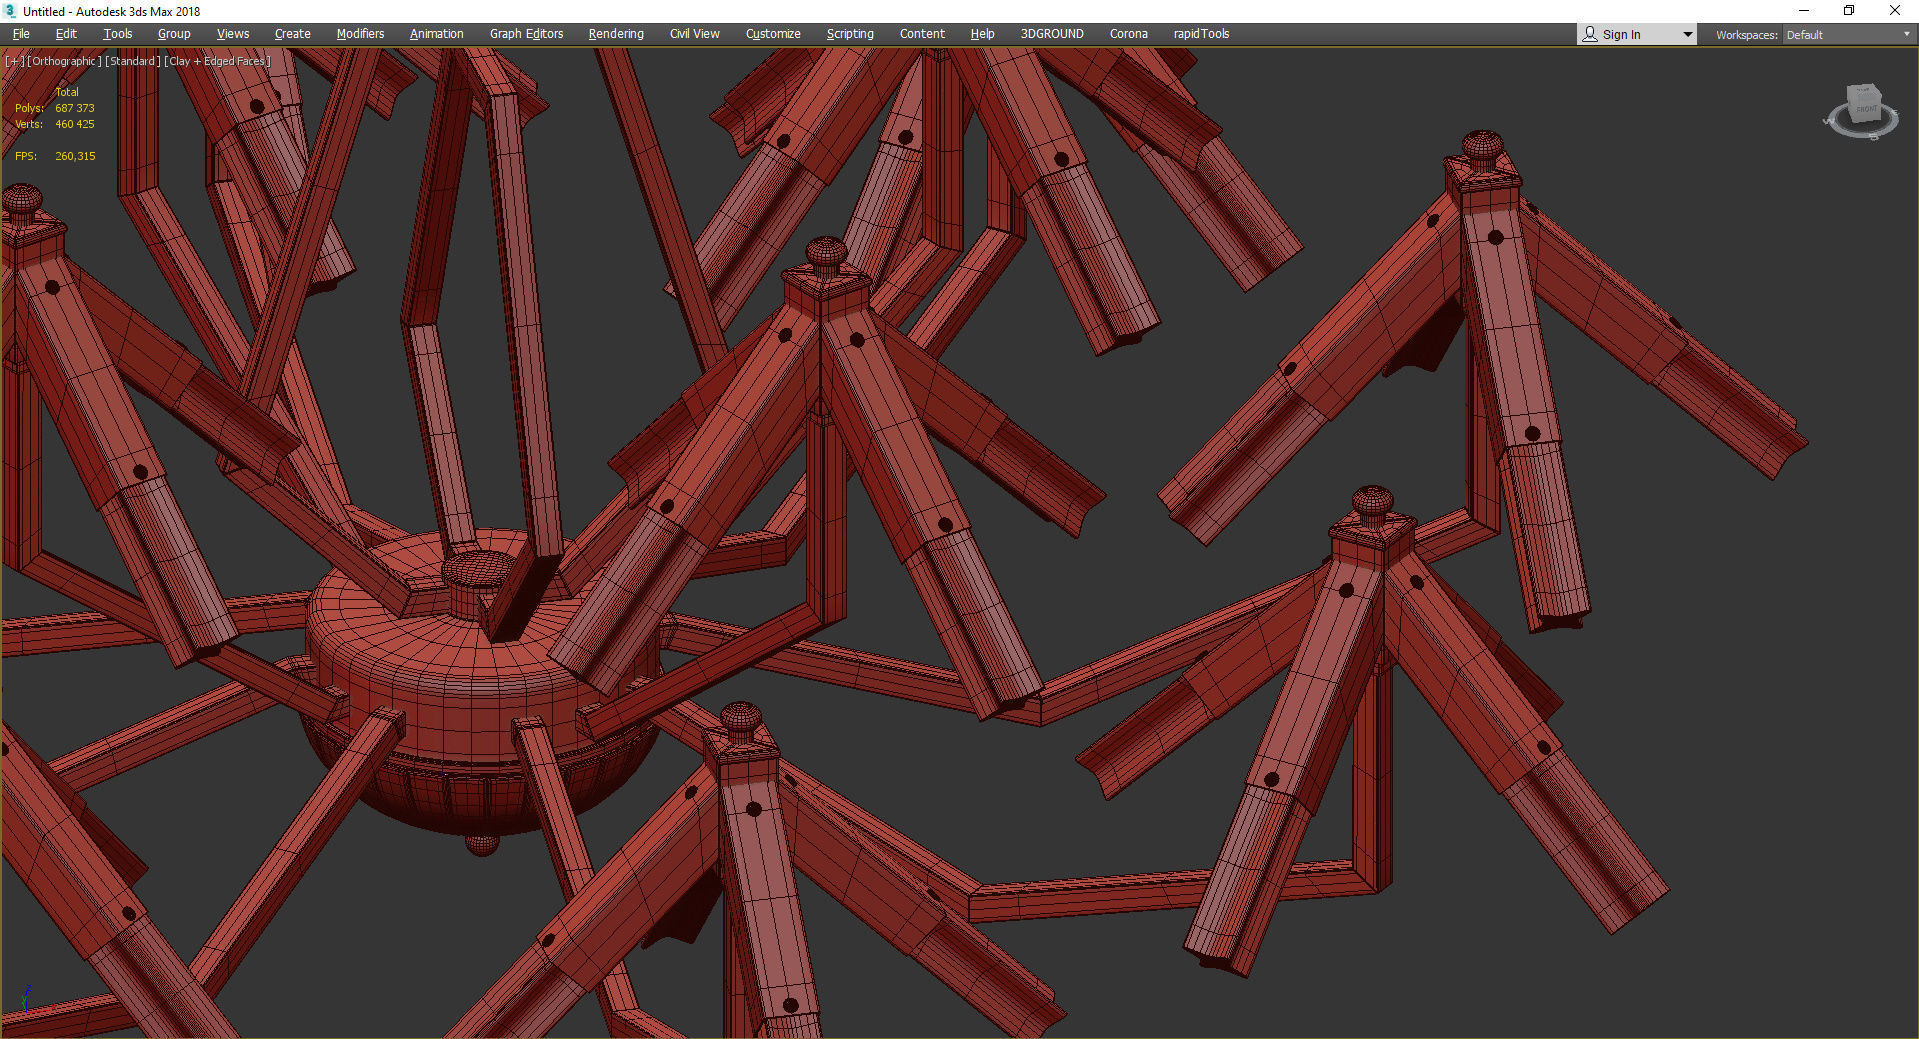The height and width of the screenshot is (1039, 1919).
Task: Open the Graph Editors menu
Action: click(526, 34)
